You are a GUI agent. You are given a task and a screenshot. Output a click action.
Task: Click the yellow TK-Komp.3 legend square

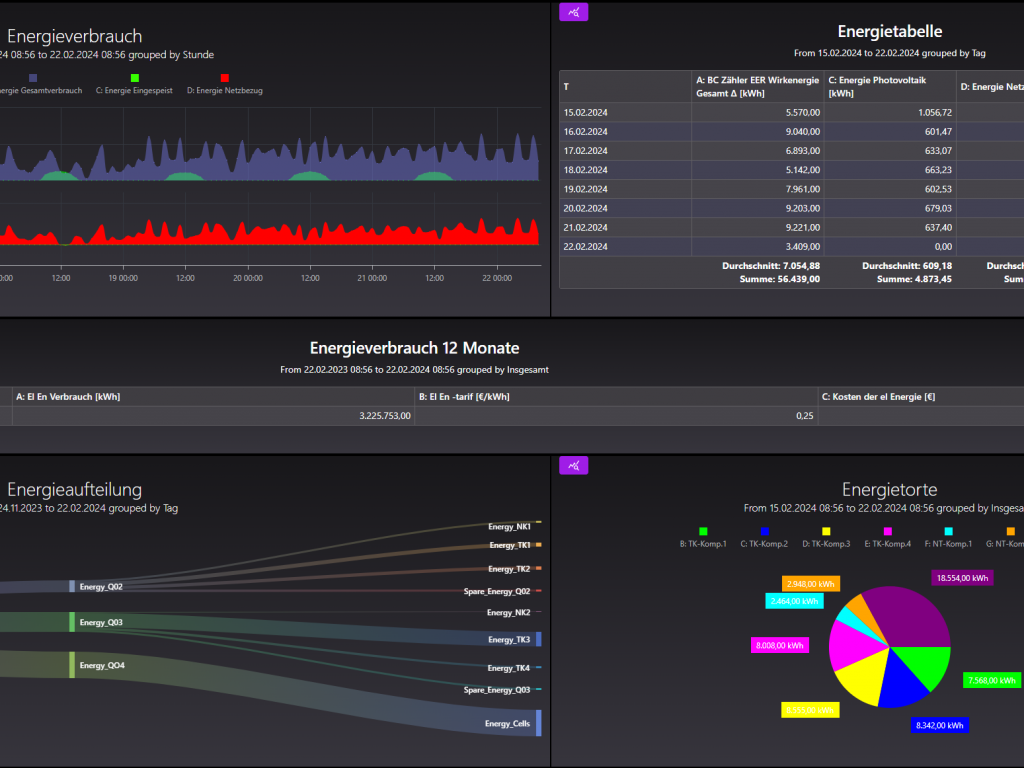tap(826, 531)
